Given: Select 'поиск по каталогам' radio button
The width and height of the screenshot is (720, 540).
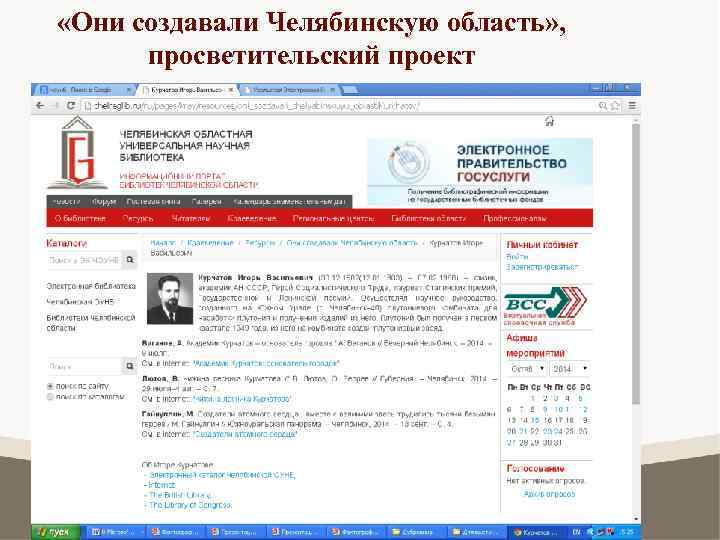Looking at the screenshot, I should 50,397.
